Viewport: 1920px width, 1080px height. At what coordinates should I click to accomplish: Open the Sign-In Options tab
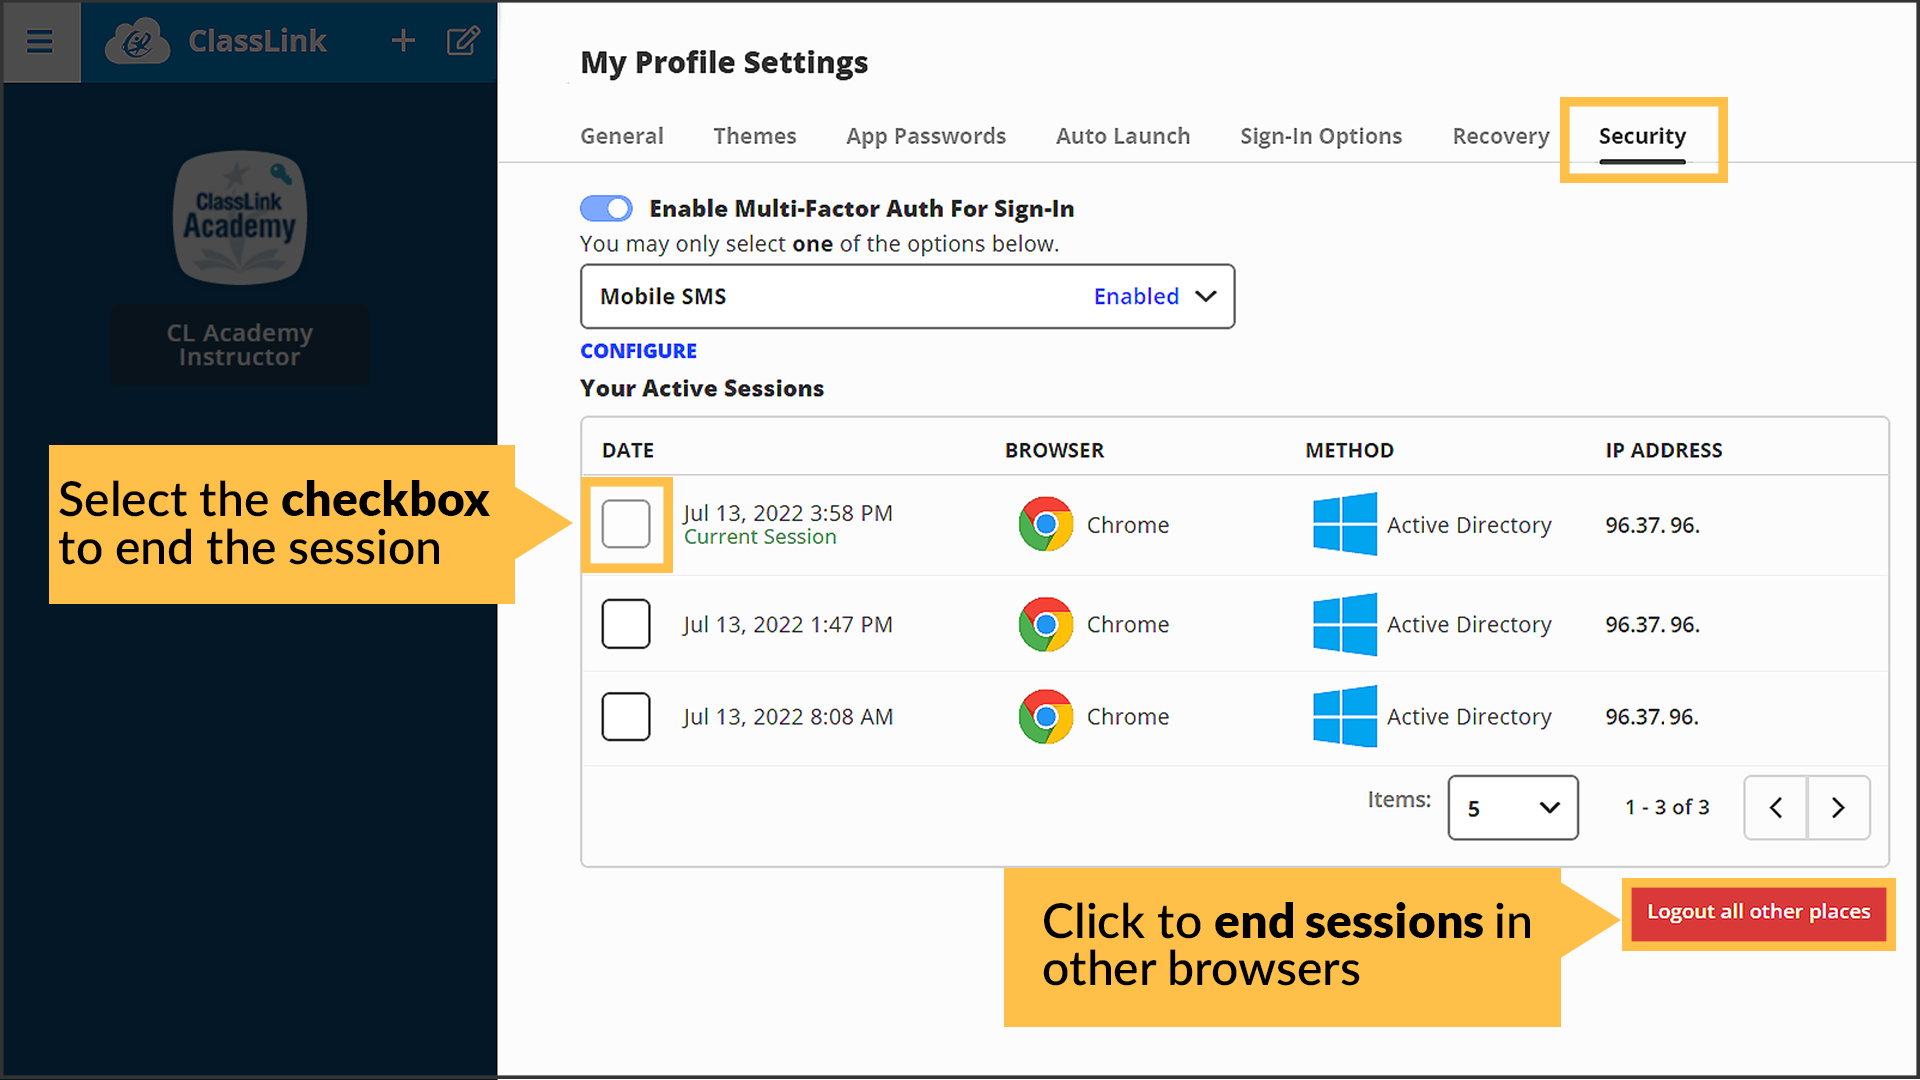click(1320, 136)
